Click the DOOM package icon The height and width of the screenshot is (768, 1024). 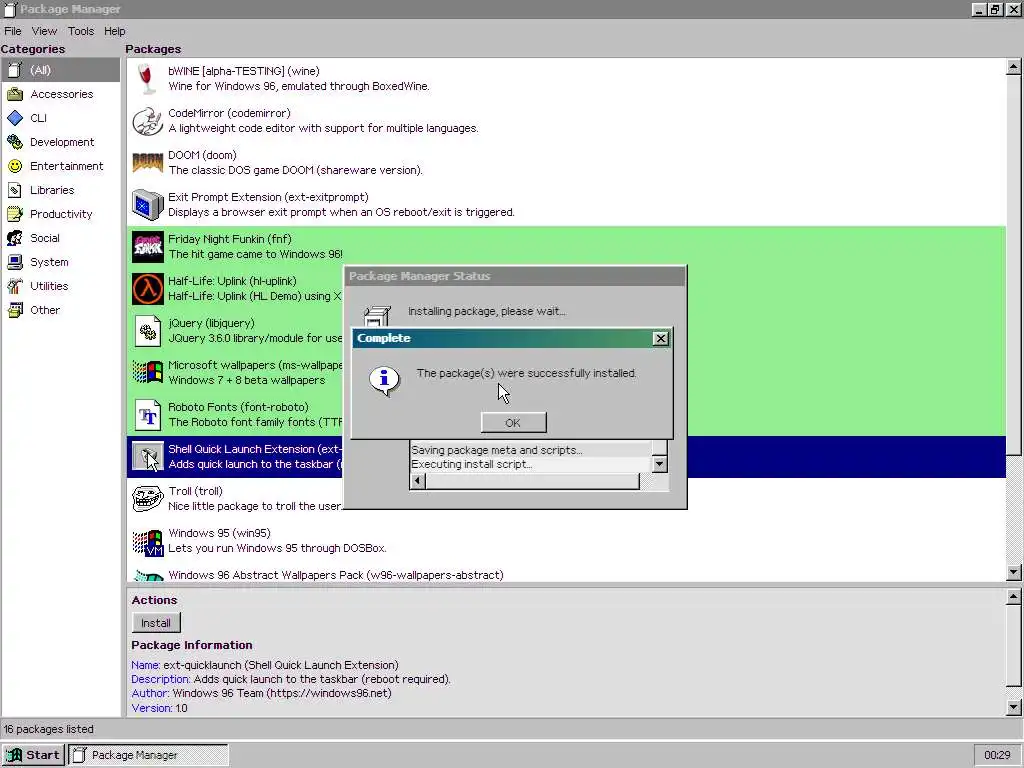click(148, 163)
